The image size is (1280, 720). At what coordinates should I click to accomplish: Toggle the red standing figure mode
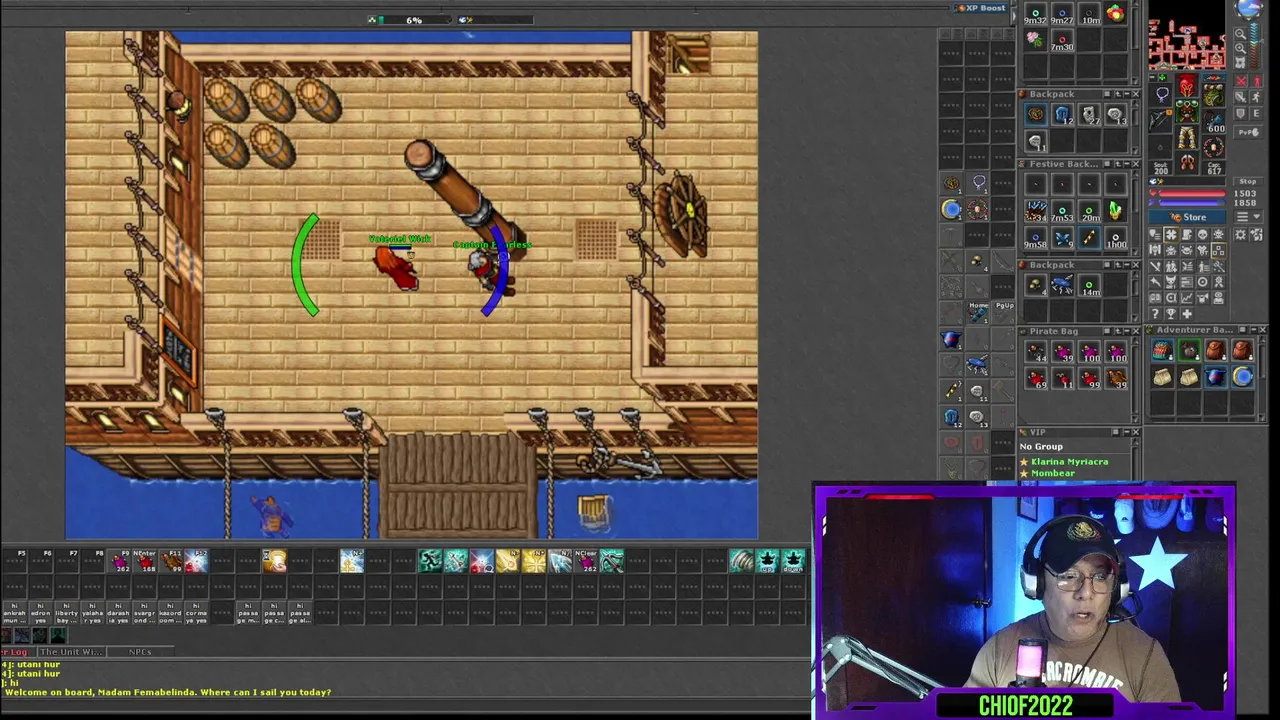tap(1257, 80)
